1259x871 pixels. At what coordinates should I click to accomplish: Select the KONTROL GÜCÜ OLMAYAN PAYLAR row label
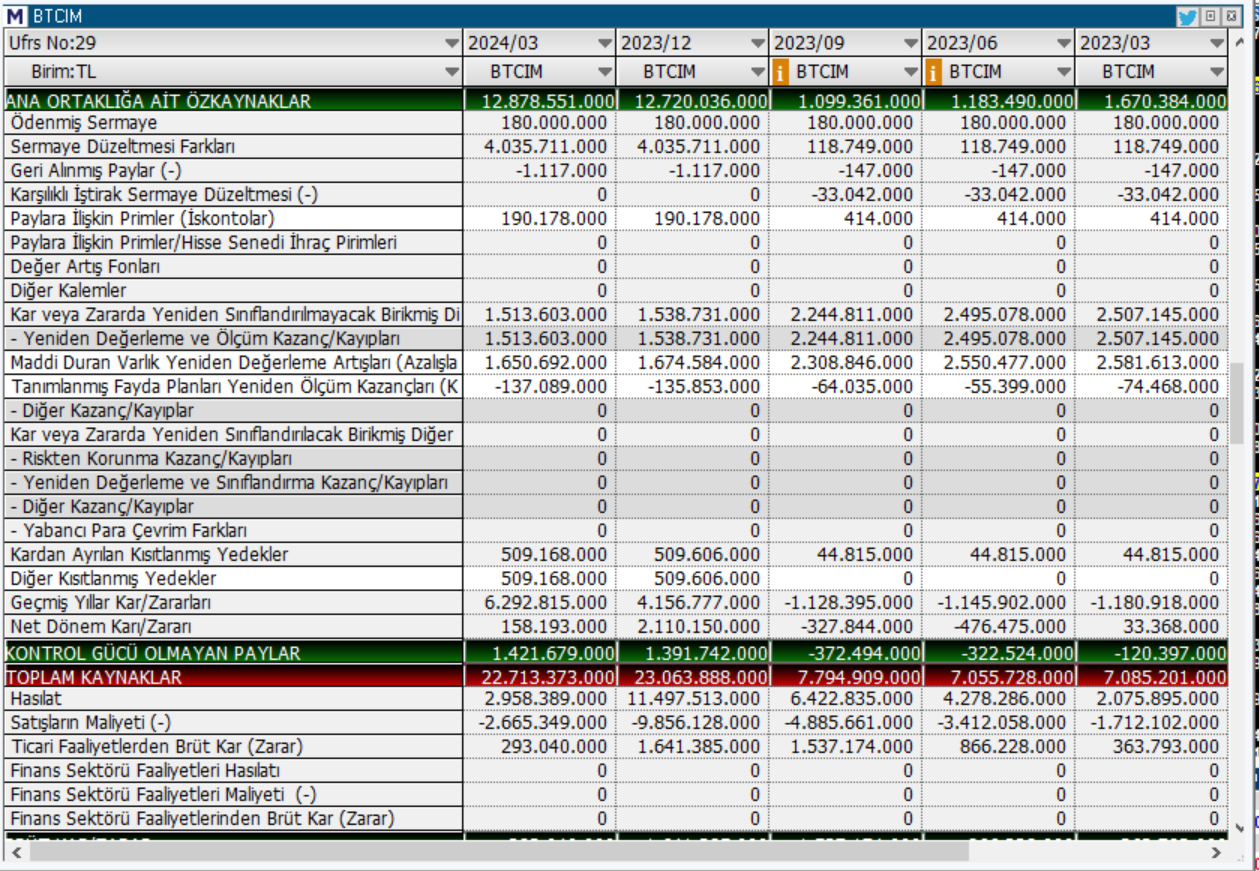pos(234,653)
